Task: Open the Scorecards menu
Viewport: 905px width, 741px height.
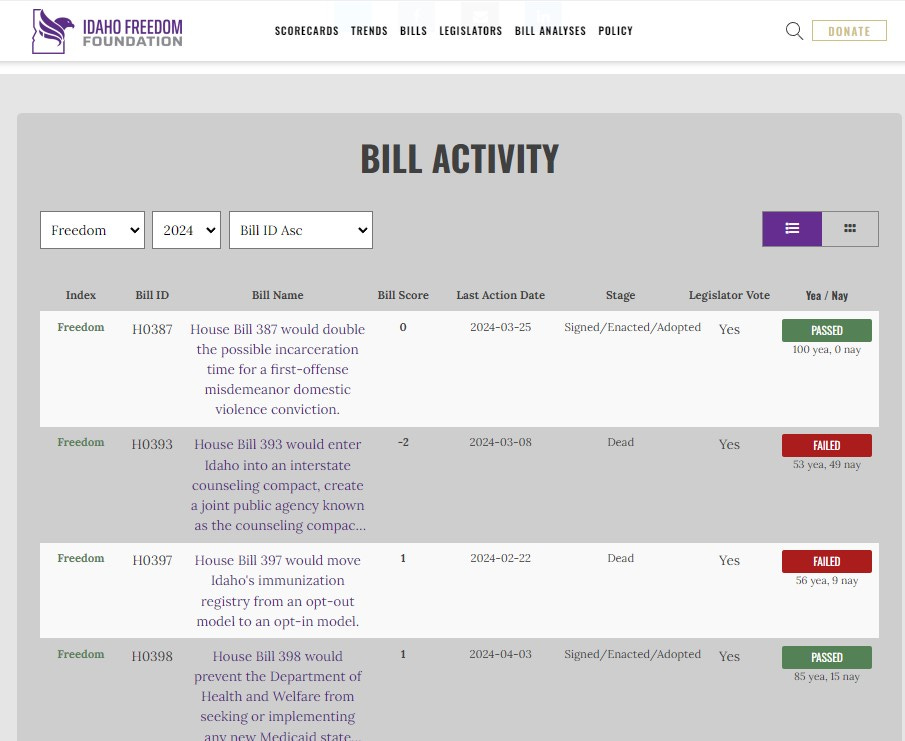Action: point(306,31)
